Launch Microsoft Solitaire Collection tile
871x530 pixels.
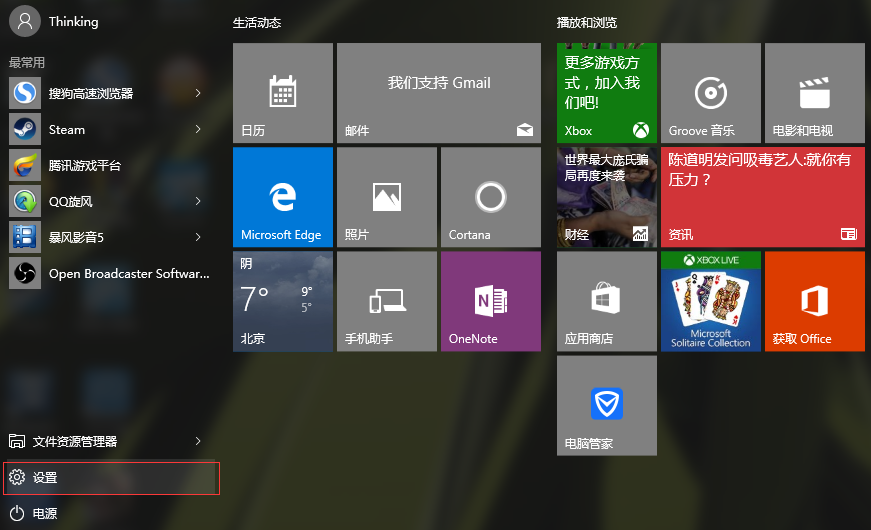[x=710, y=301]
